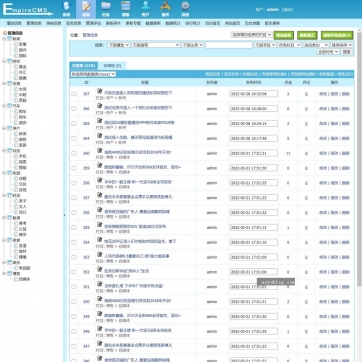Click the search keyword input field

[229, 45]
